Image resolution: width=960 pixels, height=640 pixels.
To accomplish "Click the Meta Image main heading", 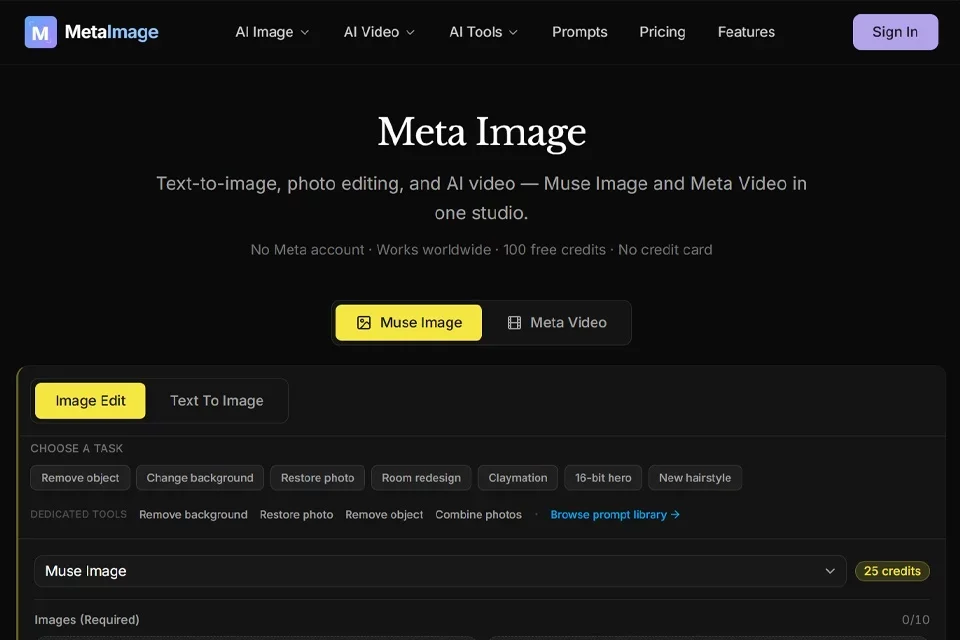I will point(481,132).
